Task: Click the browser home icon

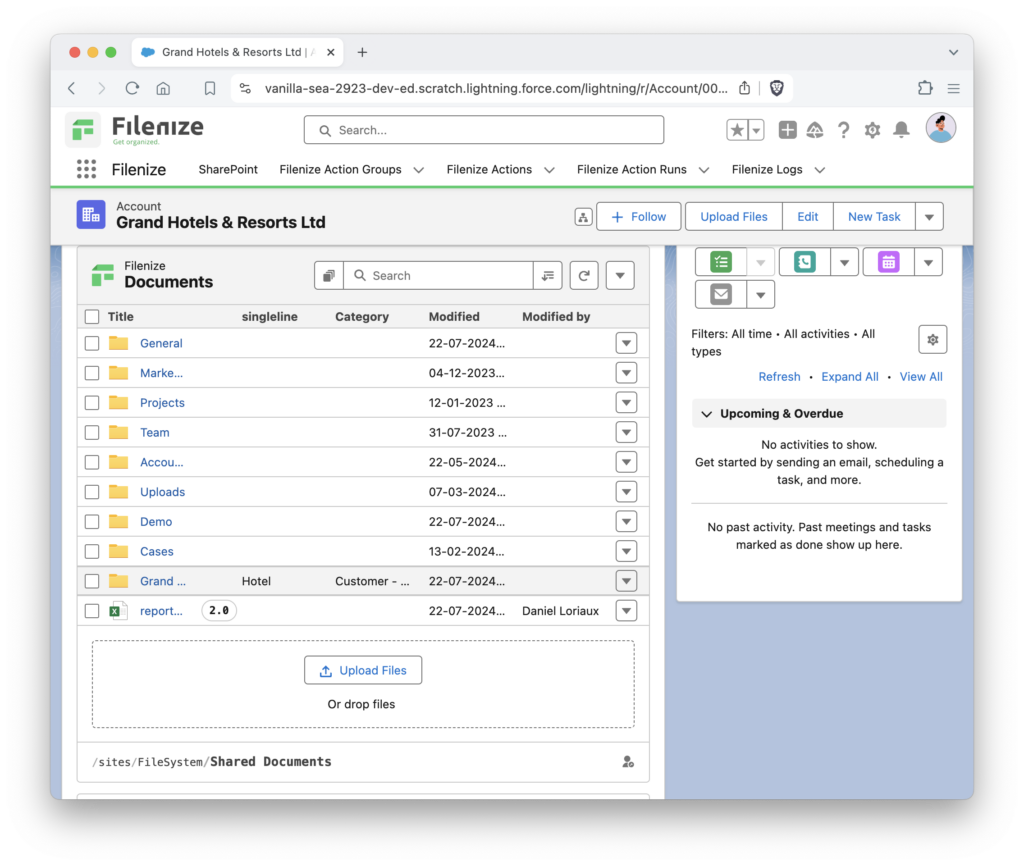Action: [x=163, y=88]
